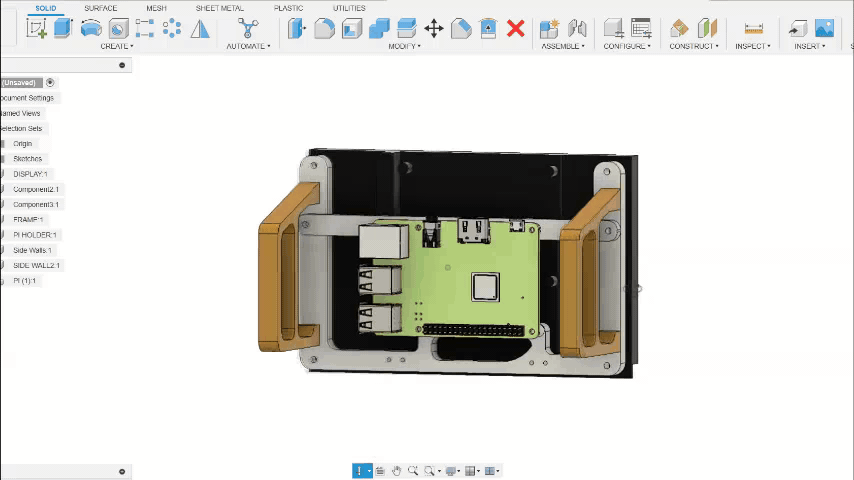This screenshot has width=854, height=480.
Task: Open the CONSTRUCT dropdown menu
Action: pyautogui.click(x=694, y=46)
